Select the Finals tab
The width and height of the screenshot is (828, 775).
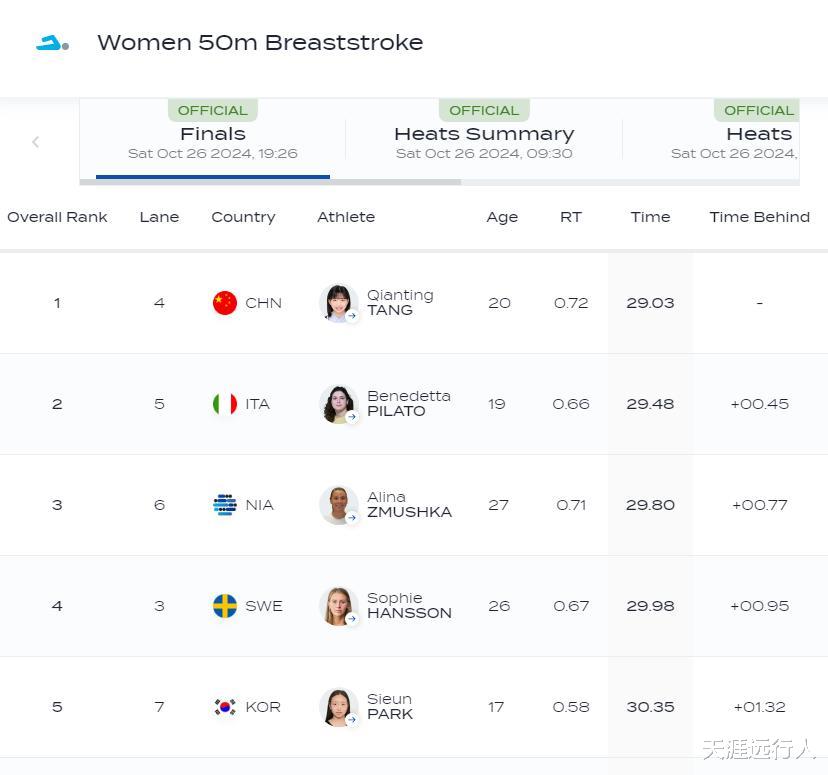(x=212, y=141)
